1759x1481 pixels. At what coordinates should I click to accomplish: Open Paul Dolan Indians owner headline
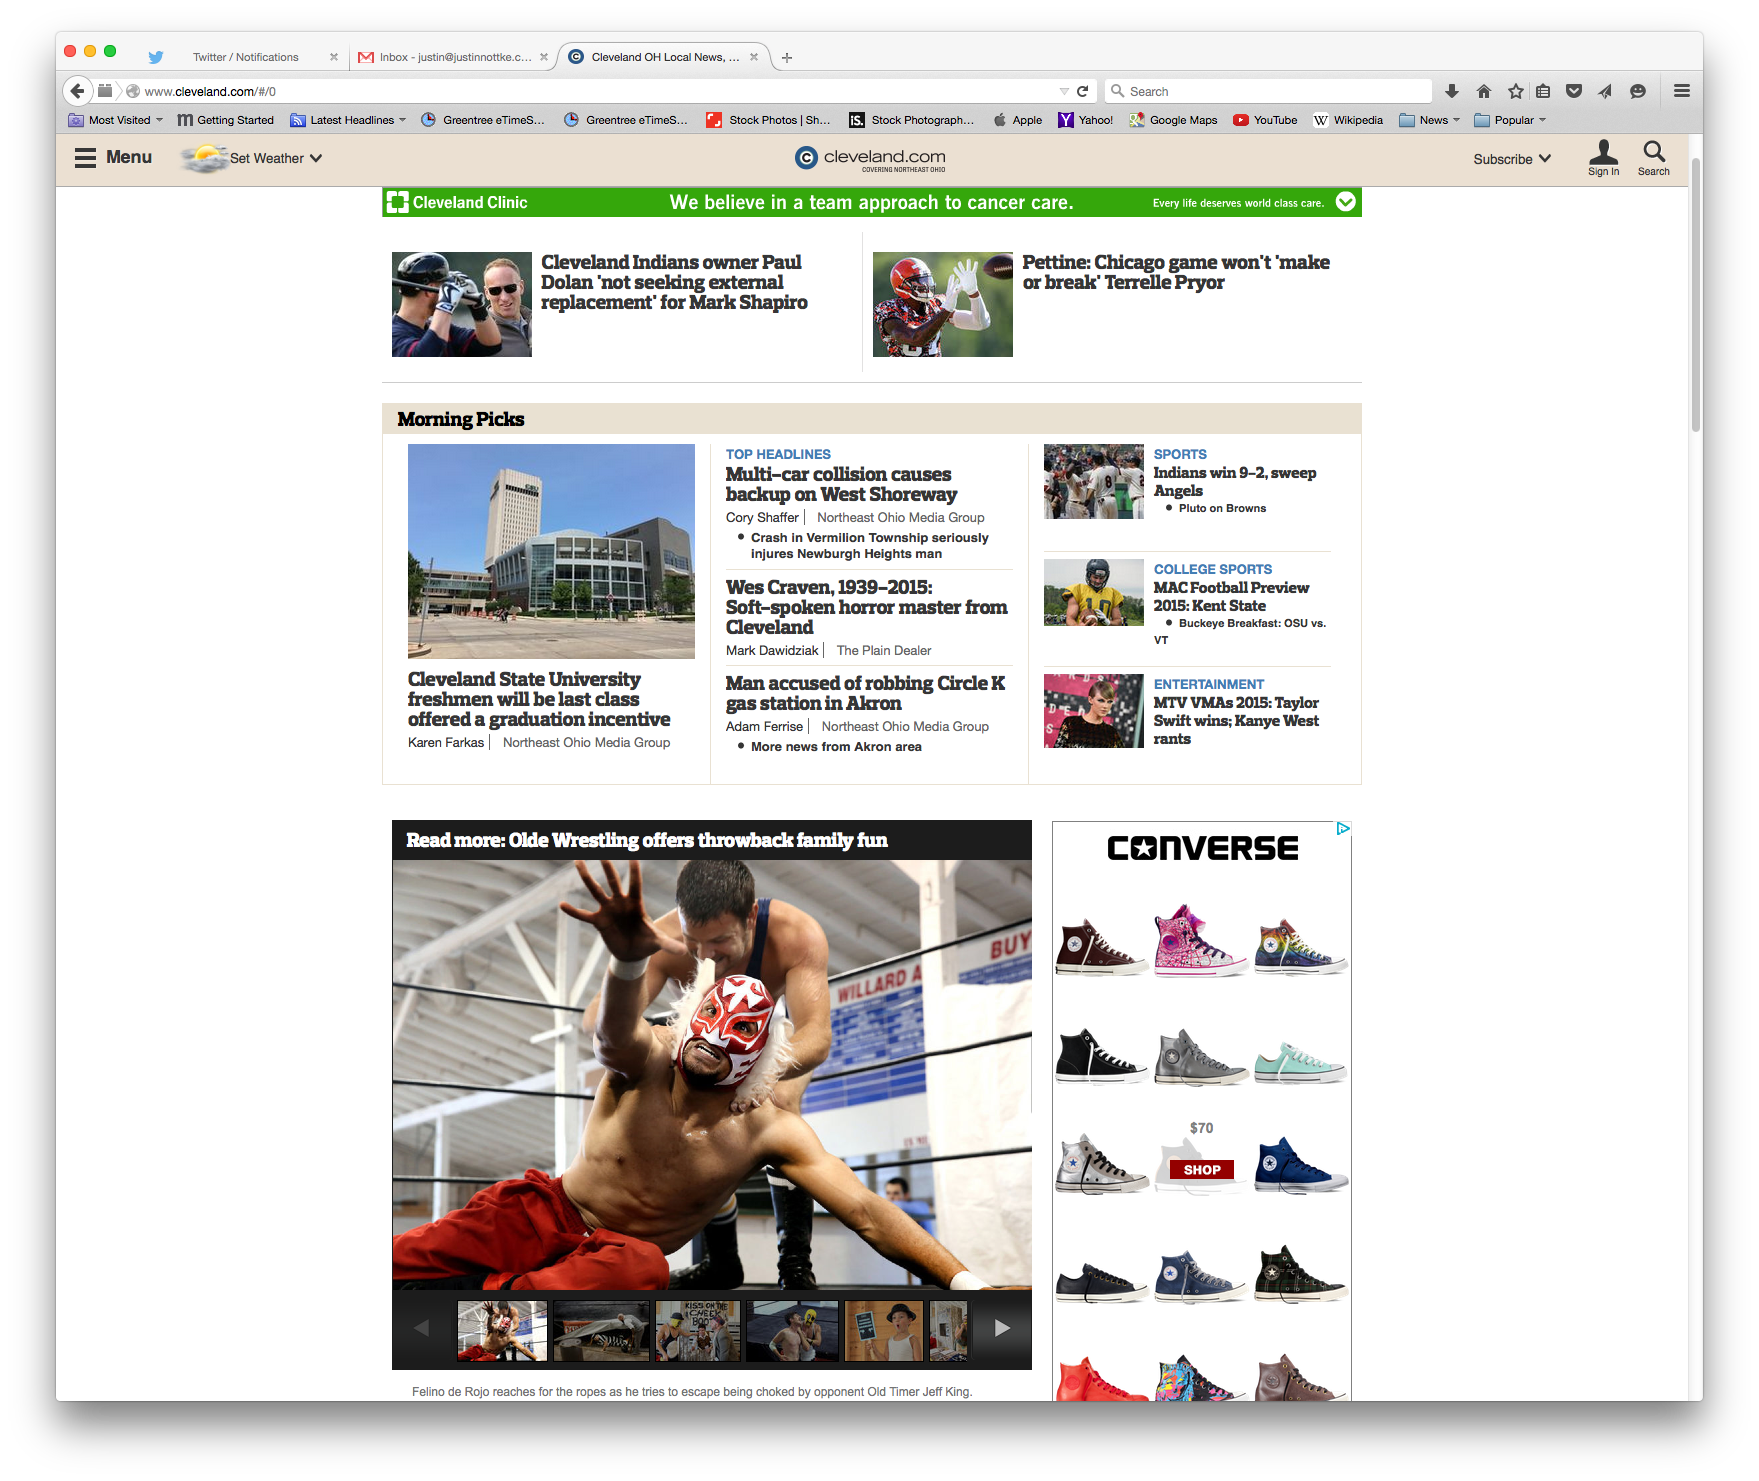point(674,282)
